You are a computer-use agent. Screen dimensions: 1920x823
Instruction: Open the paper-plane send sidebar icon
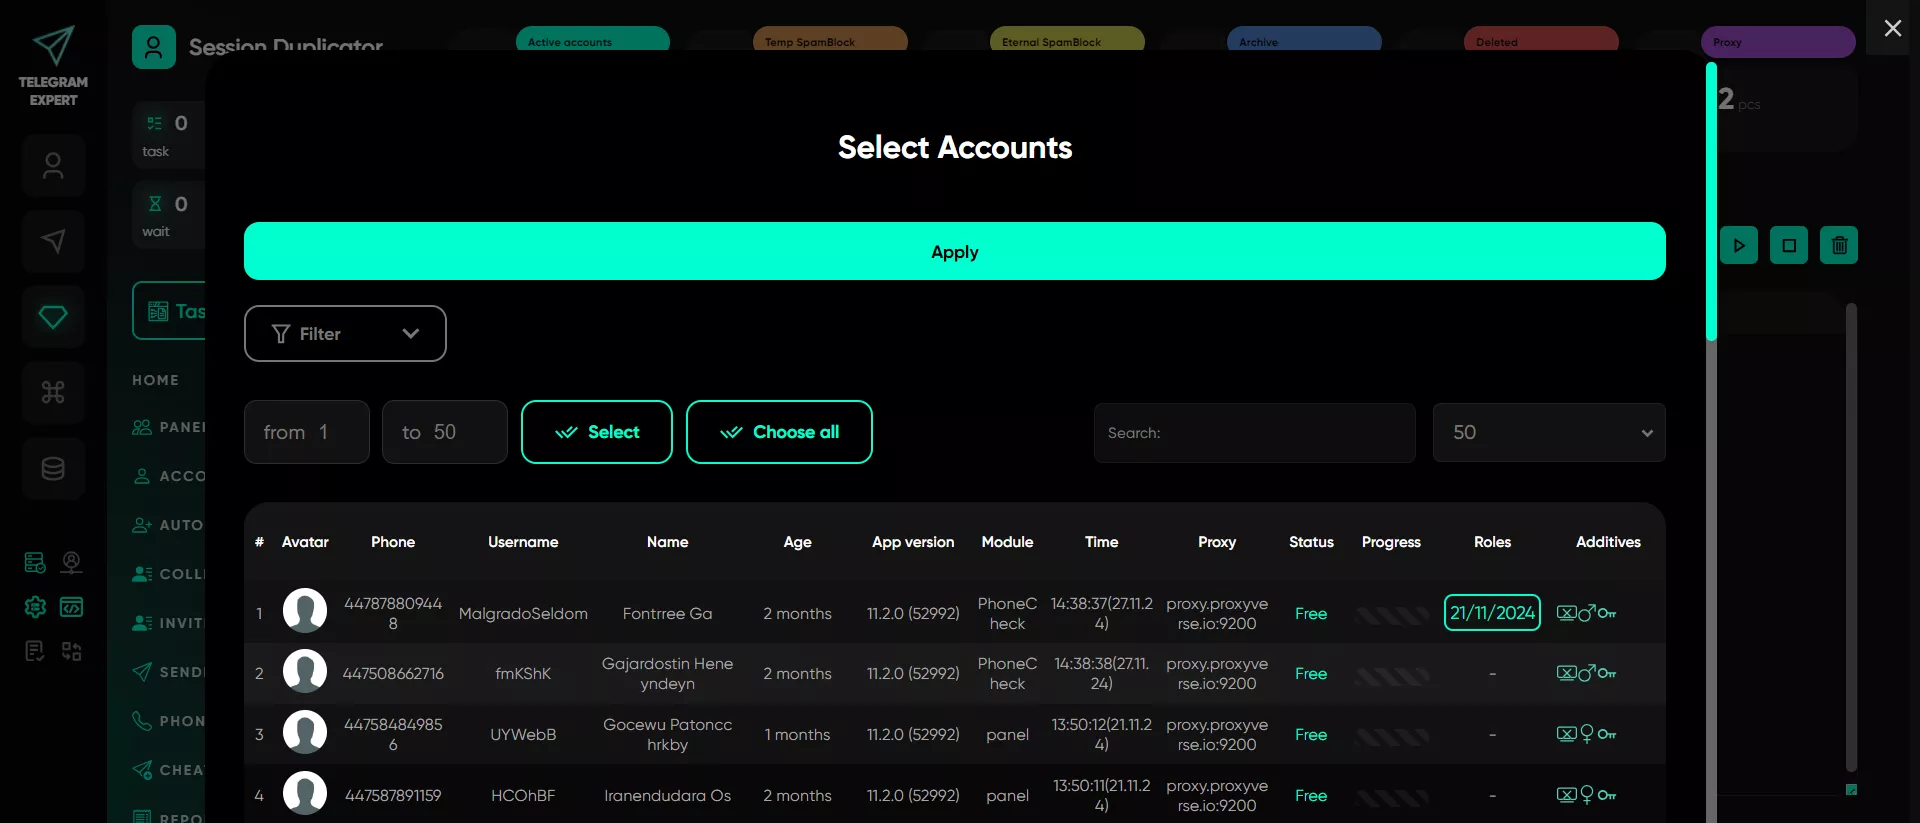pyautogui.click(x=53, y=241)
